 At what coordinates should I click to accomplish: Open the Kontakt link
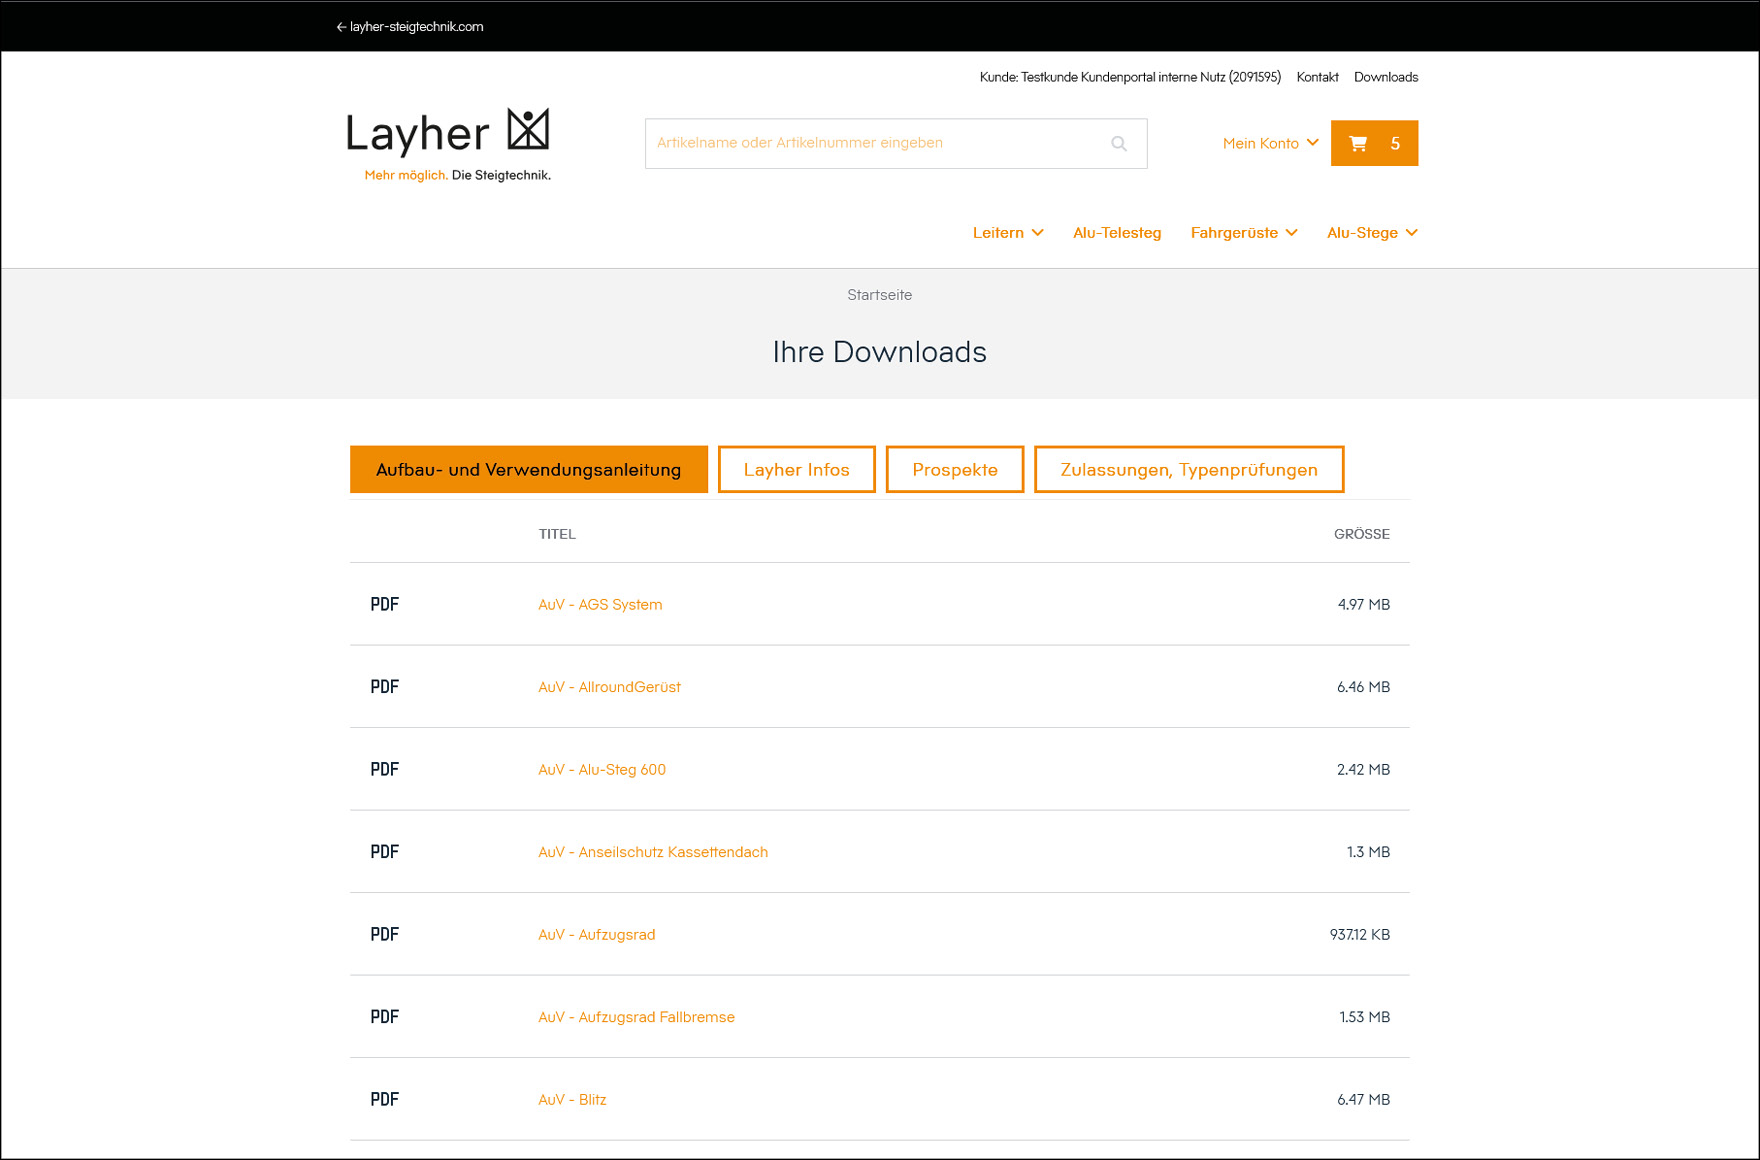[x=1317, y=77]
